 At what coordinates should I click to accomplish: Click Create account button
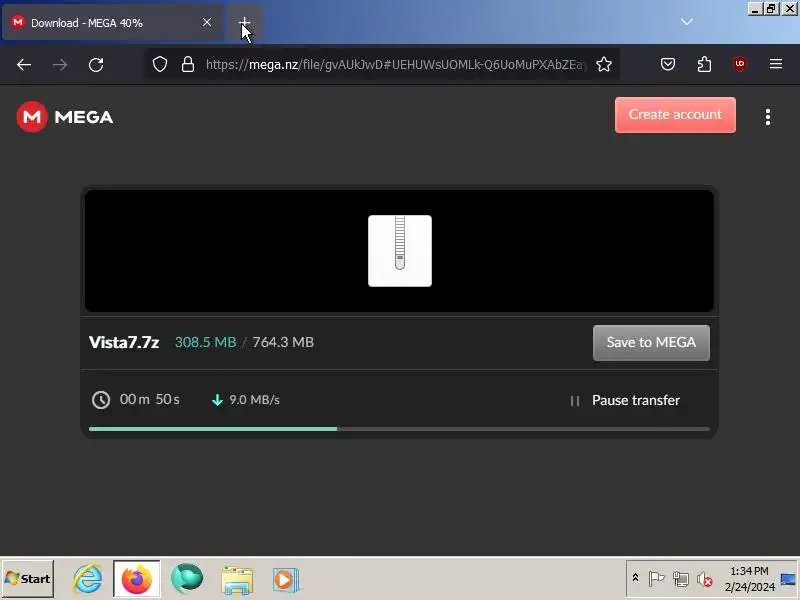point(675,115)
